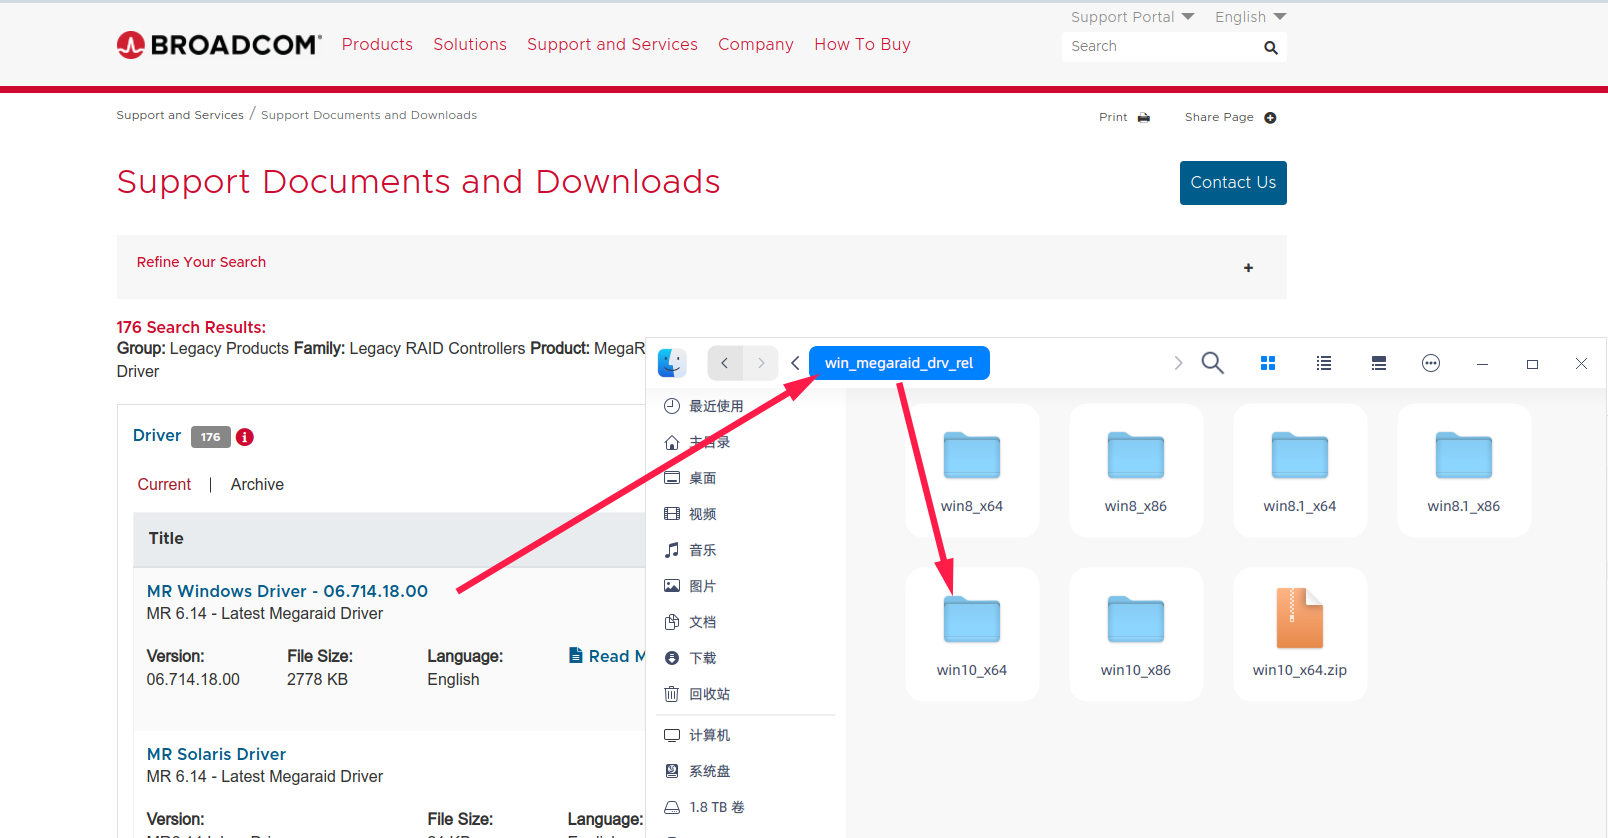Click the left chevron beside the path
This screenshot has width=1608, height=838.
pos(796,363)
